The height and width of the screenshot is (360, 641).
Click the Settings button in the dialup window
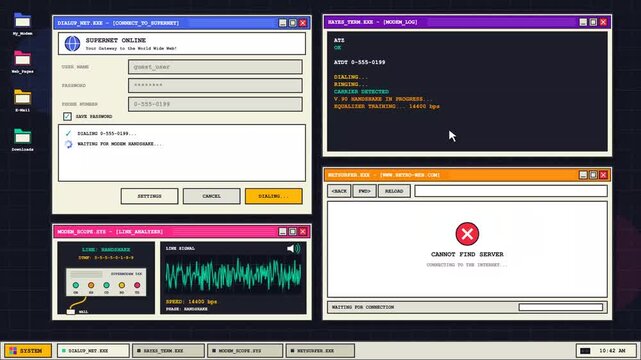(x=150, y=196)
